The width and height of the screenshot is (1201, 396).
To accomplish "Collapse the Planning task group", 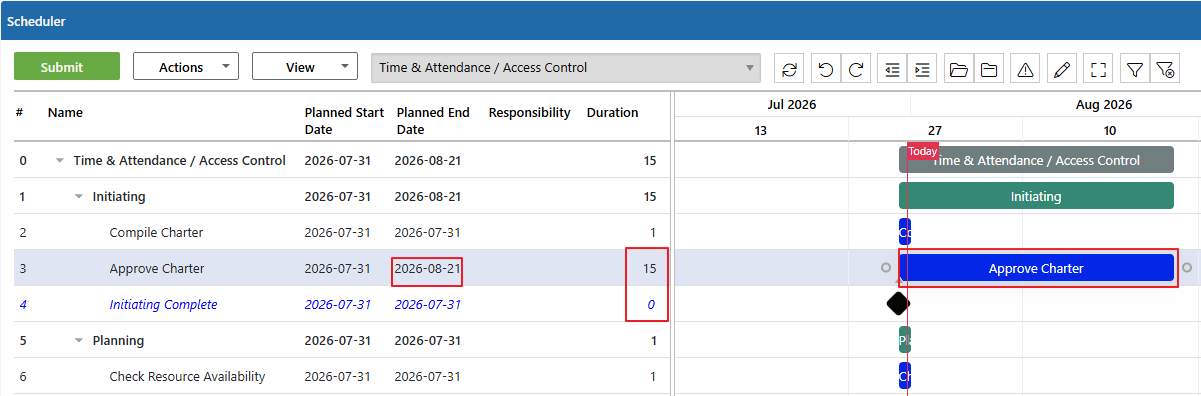I will pyautogui.click(x=79, y=341).
